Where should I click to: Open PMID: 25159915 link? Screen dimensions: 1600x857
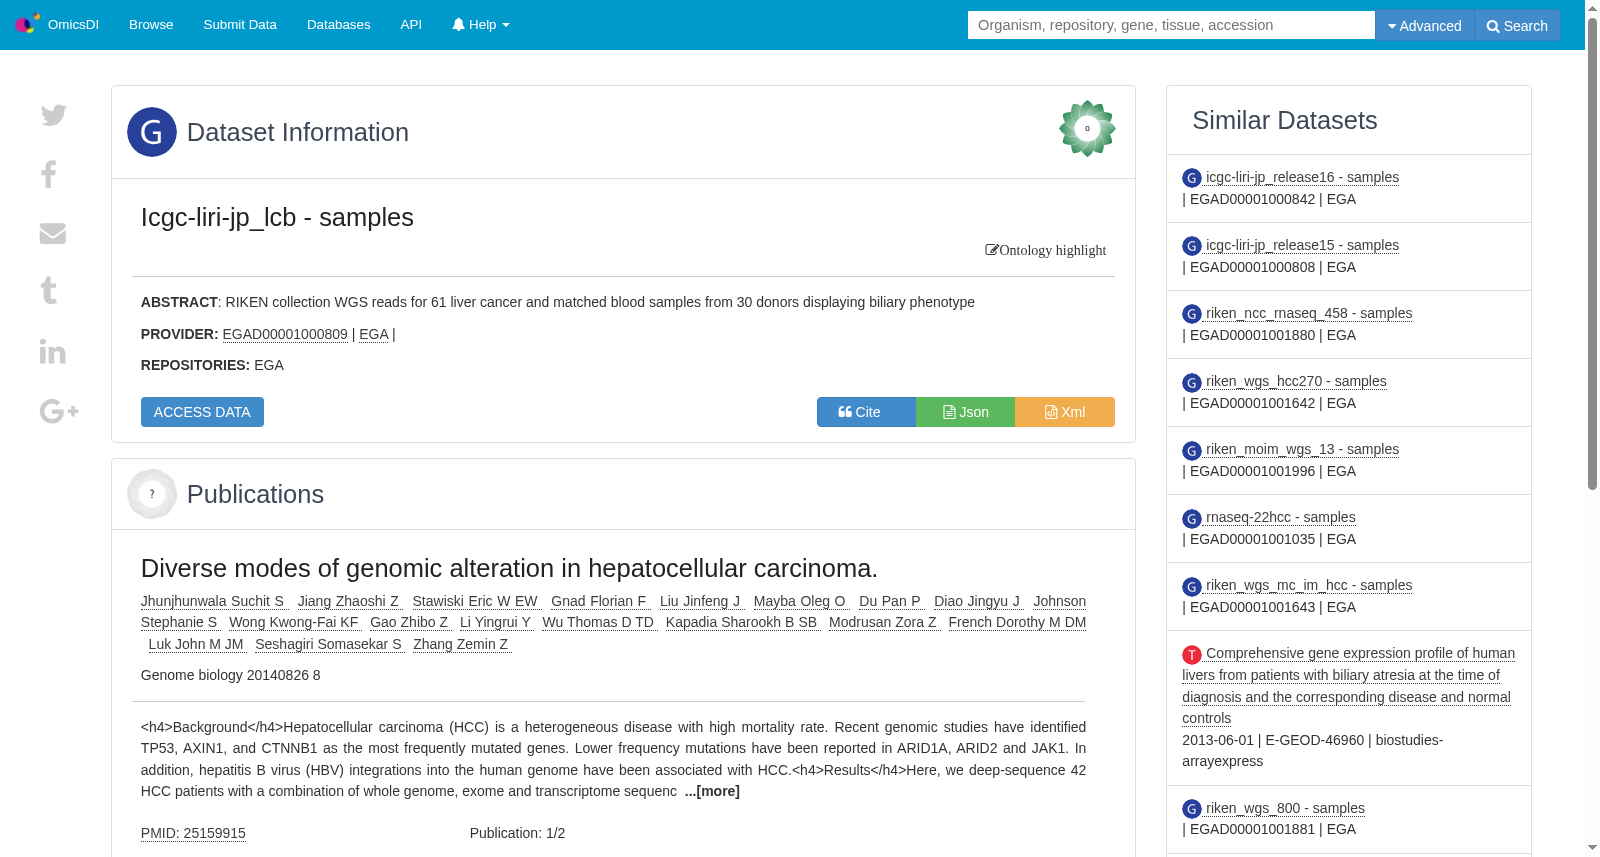[193, 833]
